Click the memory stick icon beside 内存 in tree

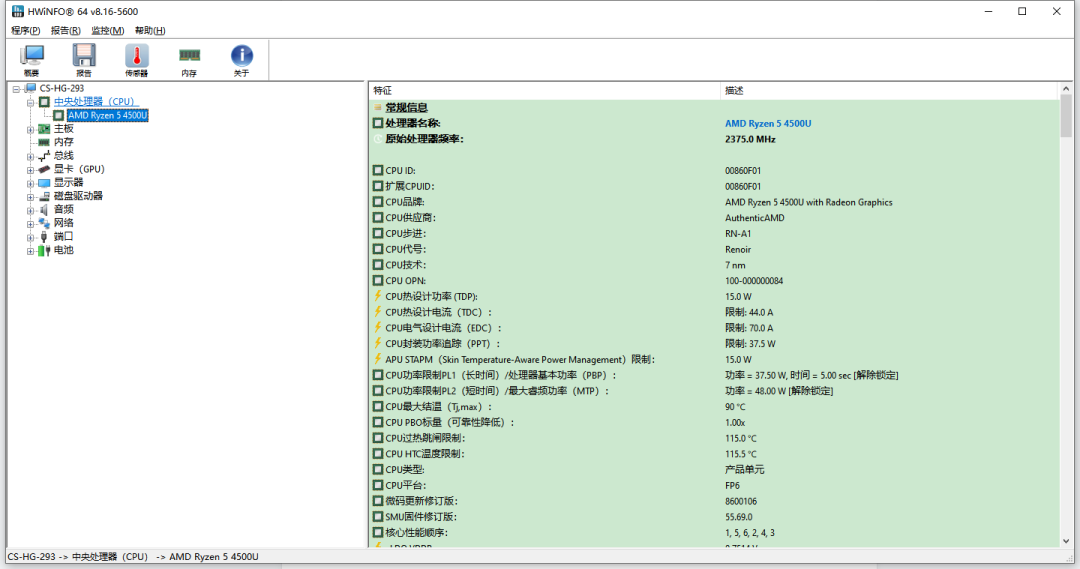44,143
